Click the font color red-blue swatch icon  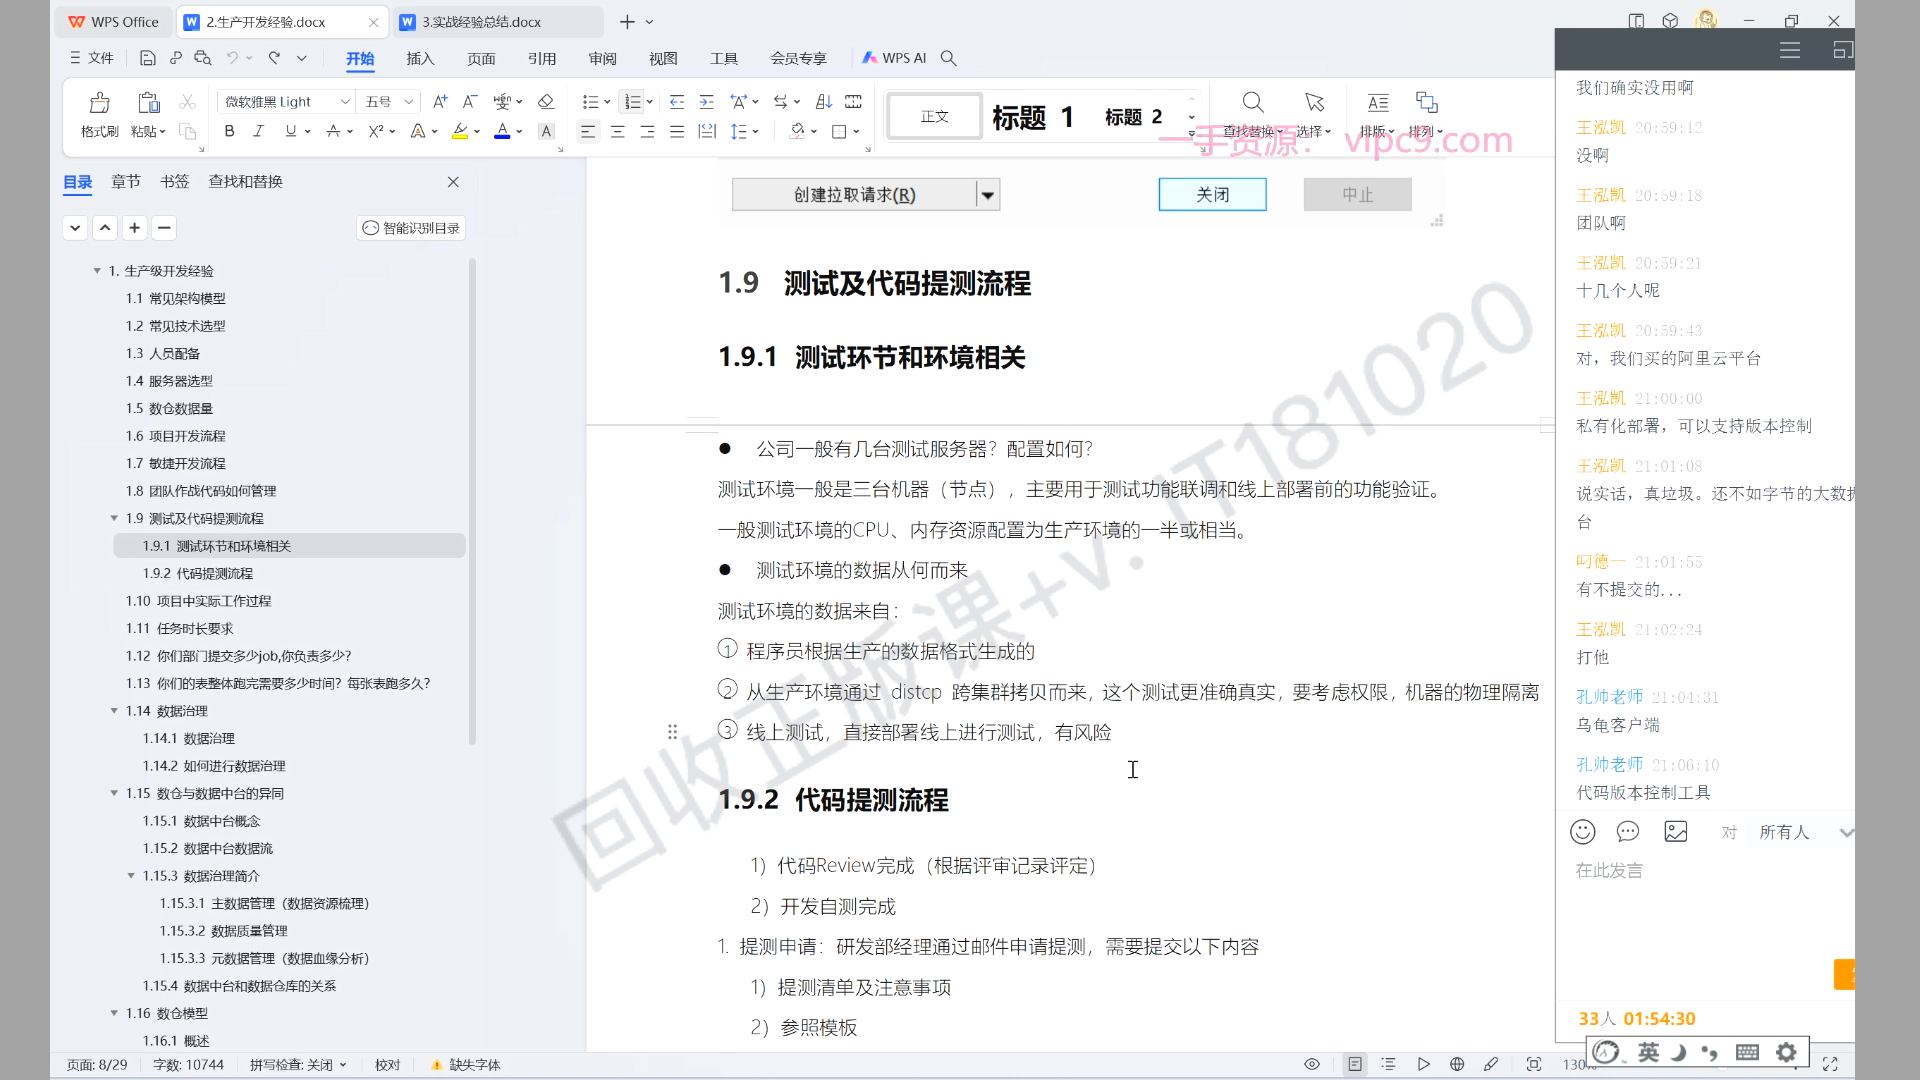tap(502, 131)
